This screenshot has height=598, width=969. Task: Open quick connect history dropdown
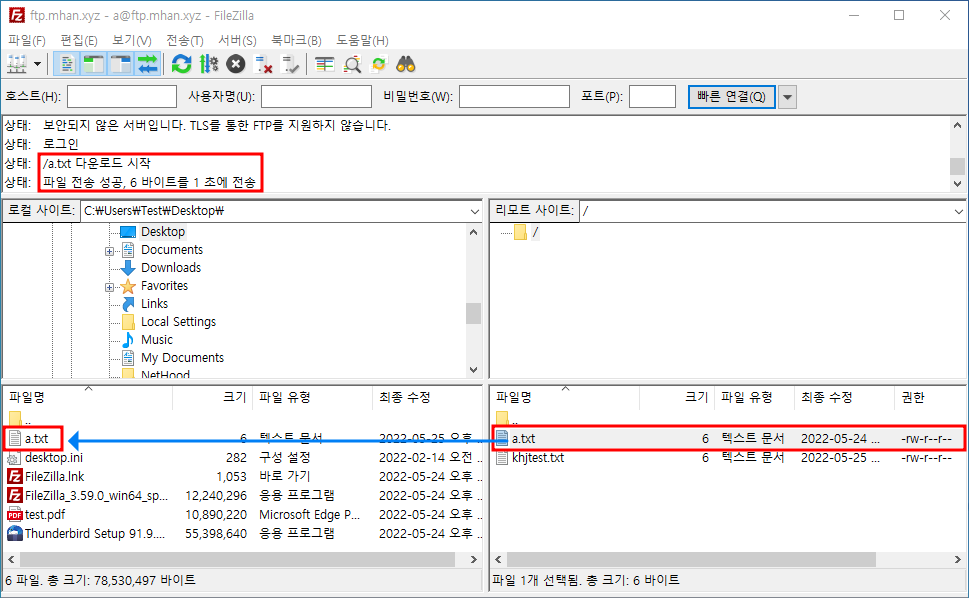(x=787, y=97)
